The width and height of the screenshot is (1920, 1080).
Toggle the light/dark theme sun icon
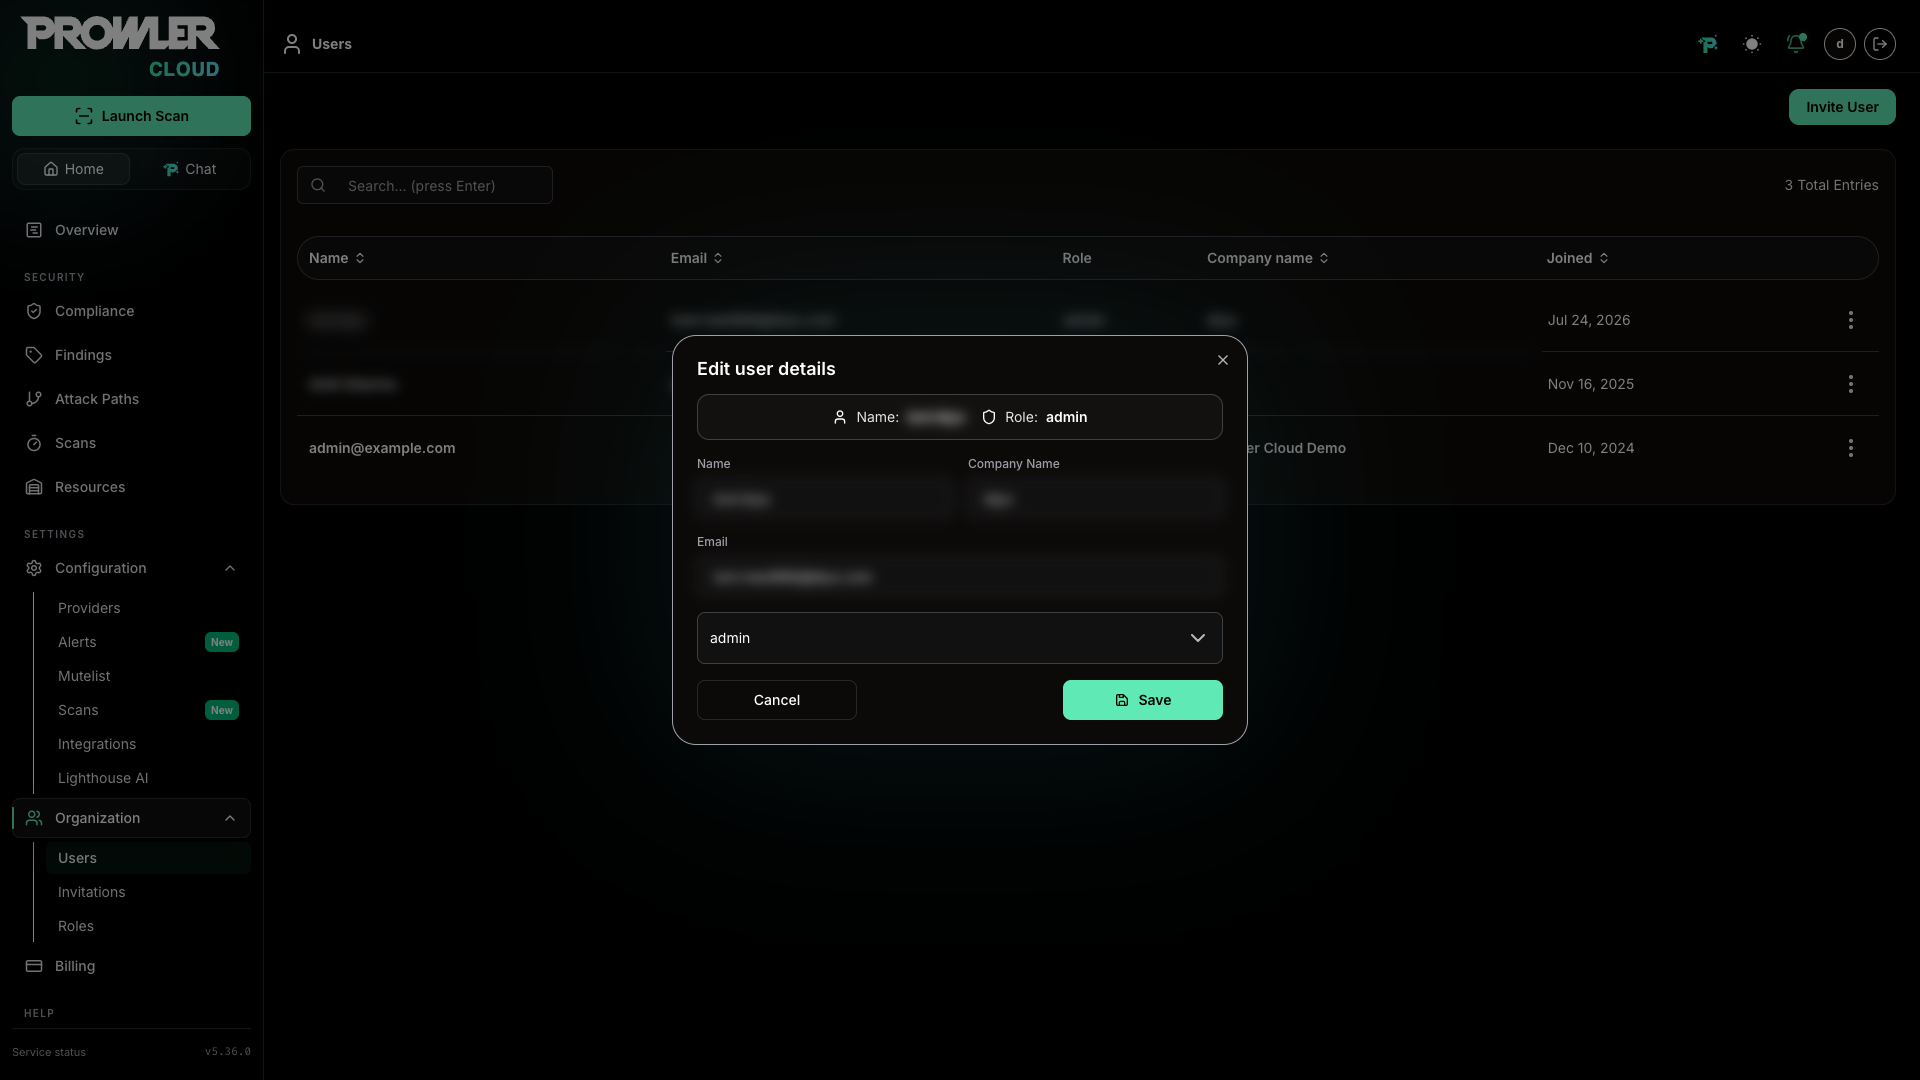coord(1752,44)
